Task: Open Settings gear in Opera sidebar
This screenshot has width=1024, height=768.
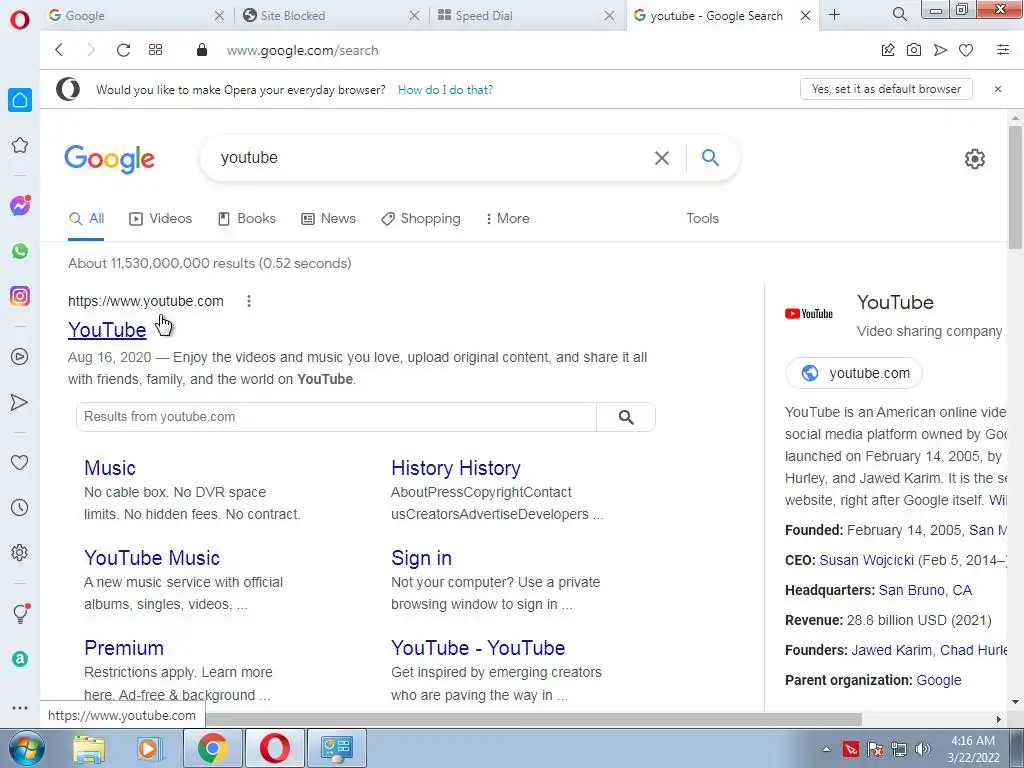Action: tap(20, 552)
